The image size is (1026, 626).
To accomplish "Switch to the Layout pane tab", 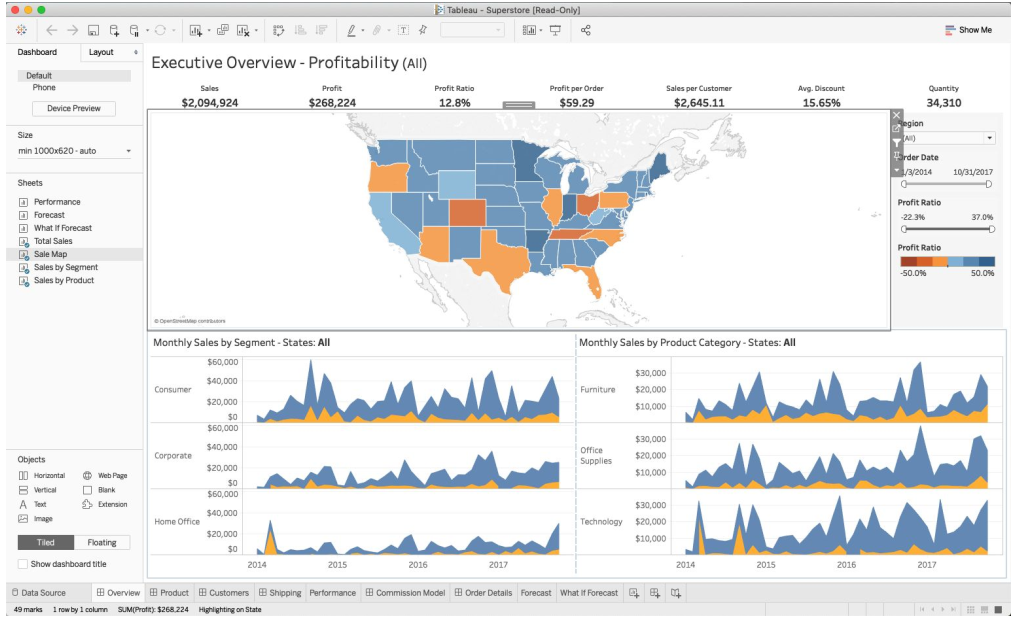I will tap(101, 52).
